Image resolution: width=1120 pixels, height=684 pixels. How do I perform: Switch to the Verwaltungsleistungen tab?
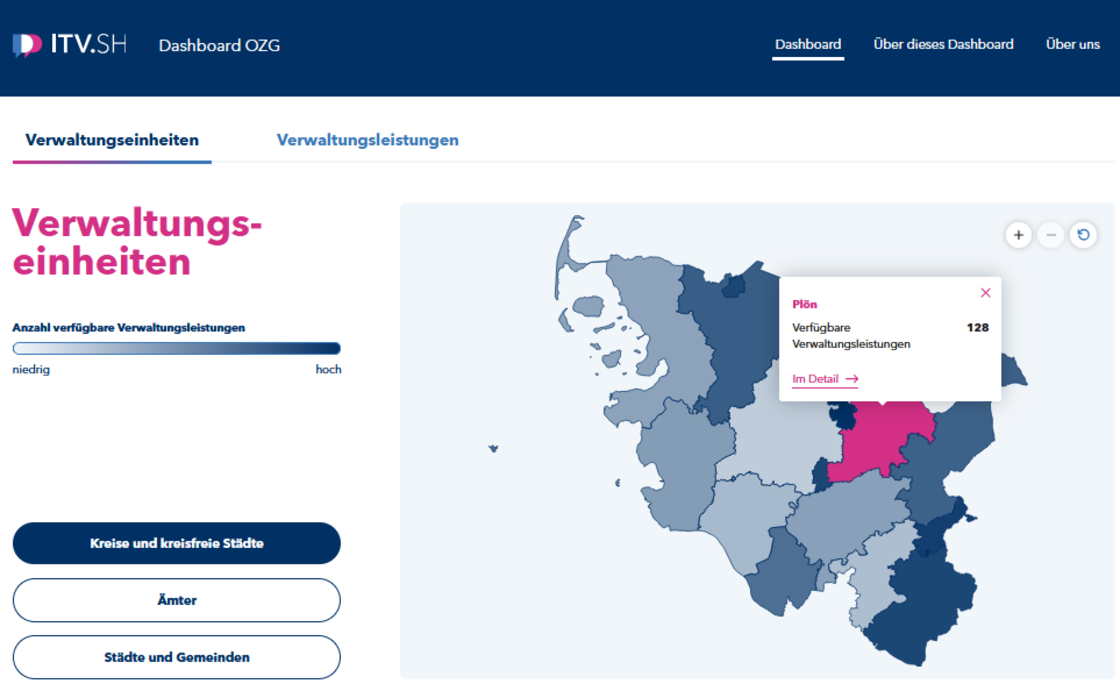pos(367,140)
